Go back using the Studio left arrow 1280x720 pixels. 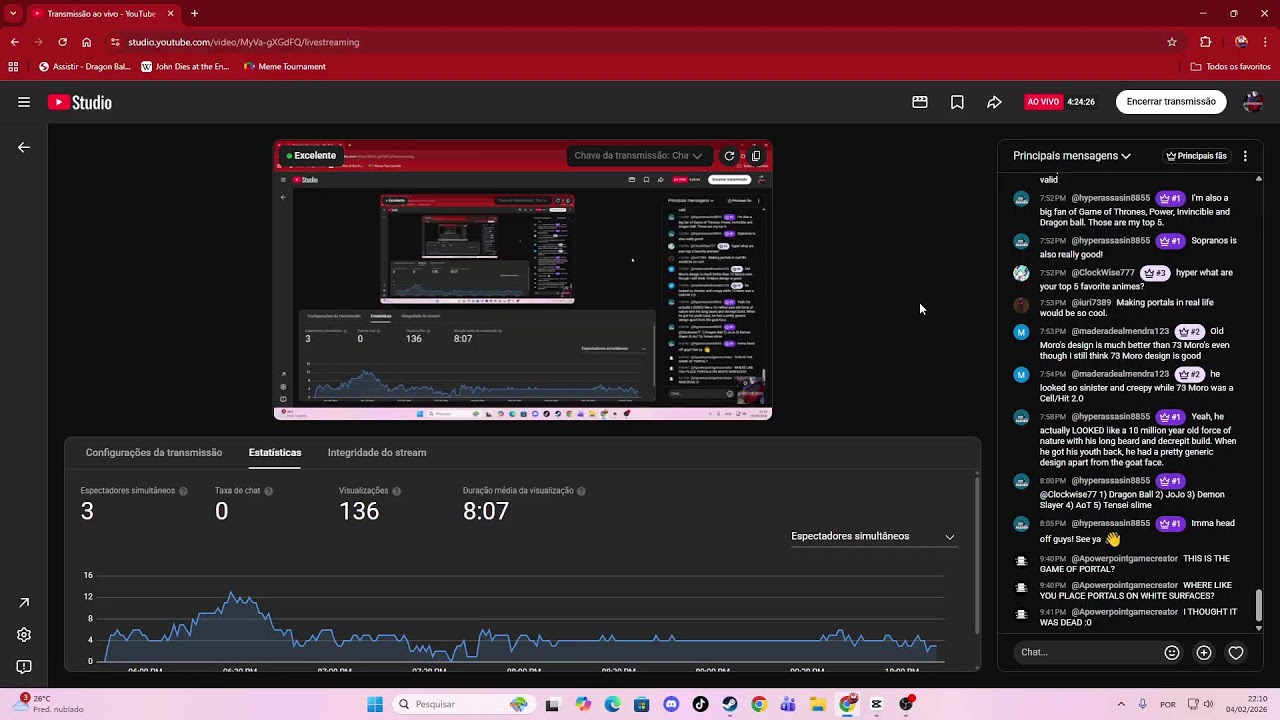point(24,147)
